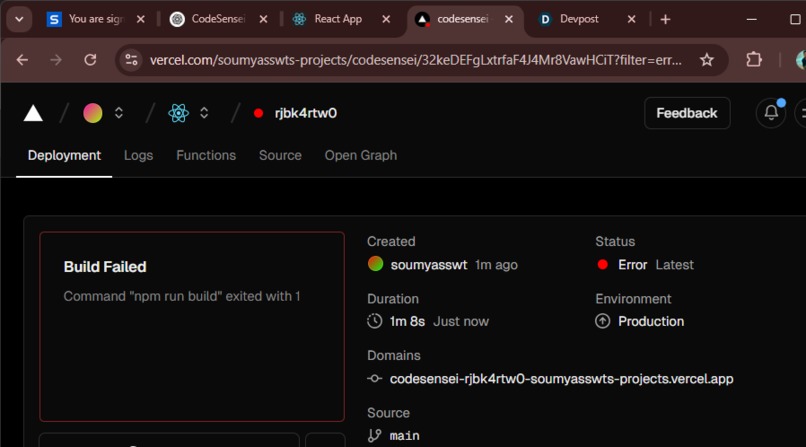This screenshot has height=447, width=806.
Task: Click the red error dot beside rjbk4rtw0
Action: [x=259, y=113]
